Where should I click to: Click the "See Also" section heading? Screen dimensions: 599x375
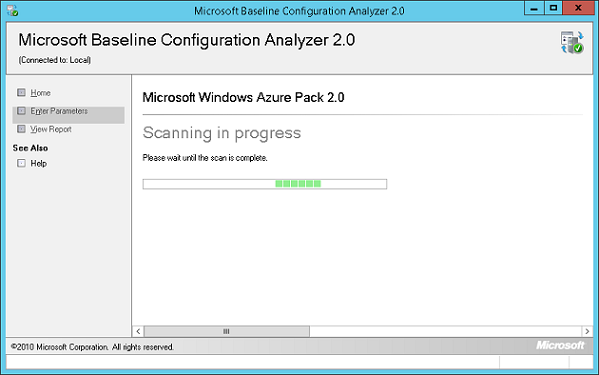(x=30, y=148)
